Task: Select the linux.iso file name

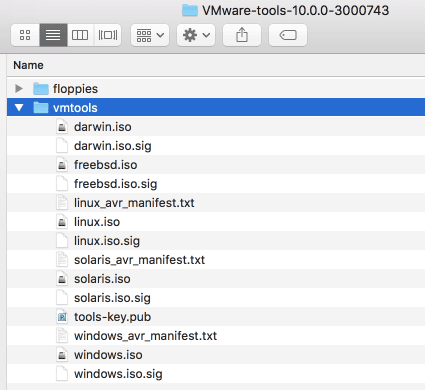Action: coord(97,222)
